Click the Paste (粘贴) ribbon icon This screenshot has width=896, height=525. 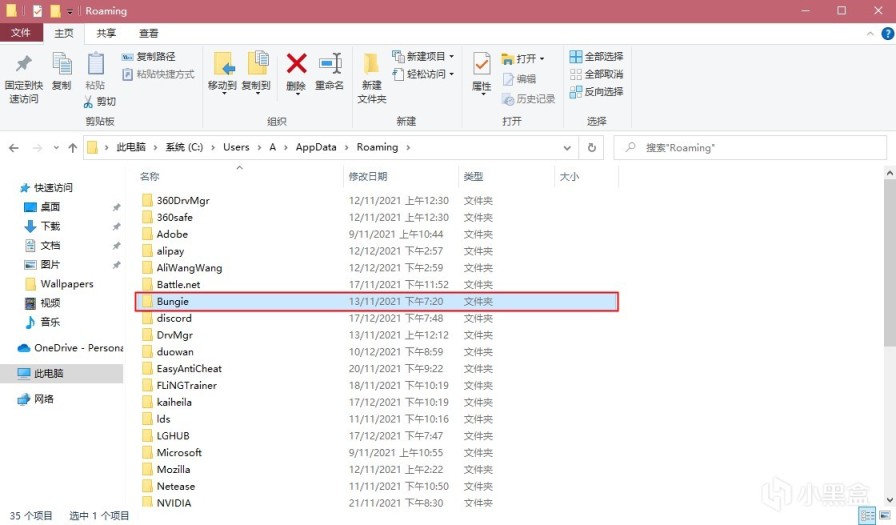coord(95,64)
